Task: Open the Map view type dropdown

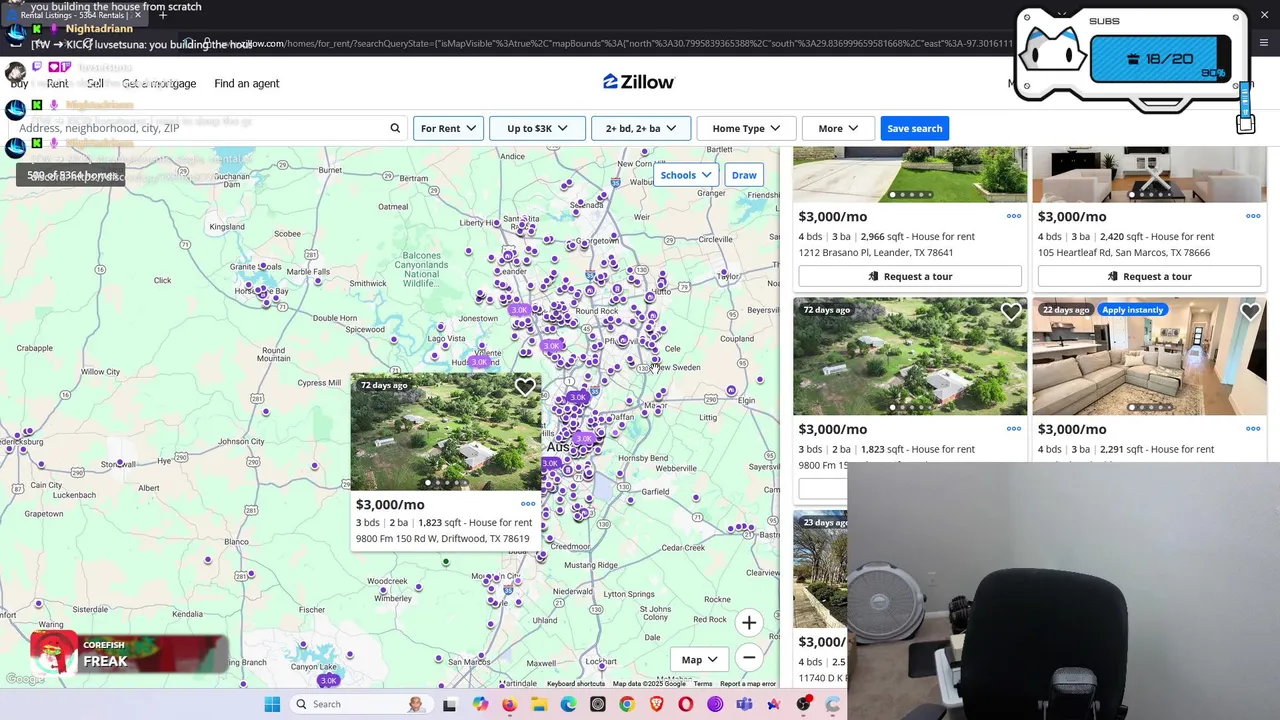Action: [700, 659]
